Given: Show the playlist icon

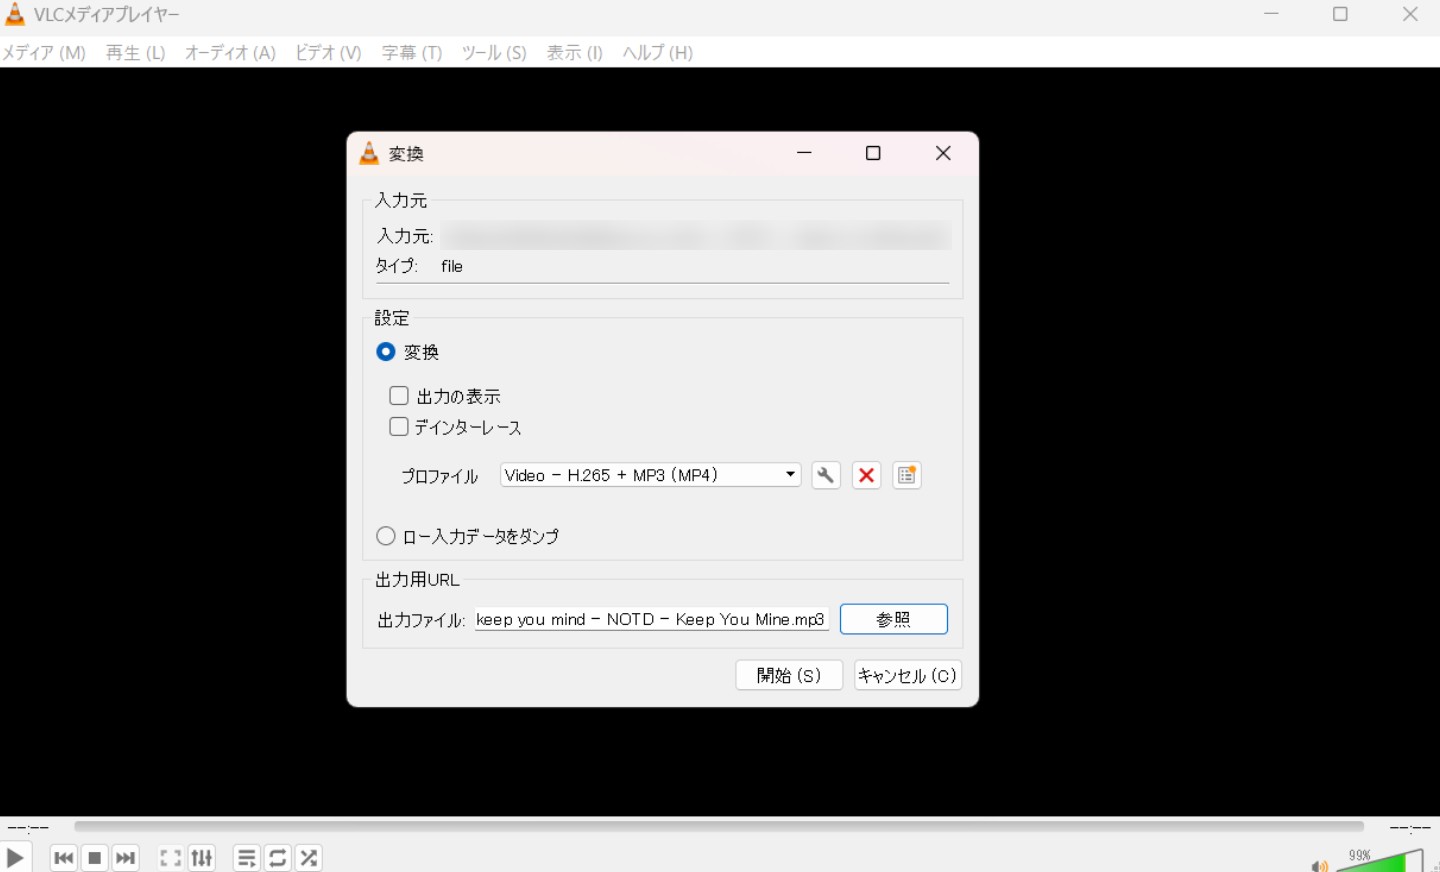Looking at the screenshot, I should click(x=246, y=858).
